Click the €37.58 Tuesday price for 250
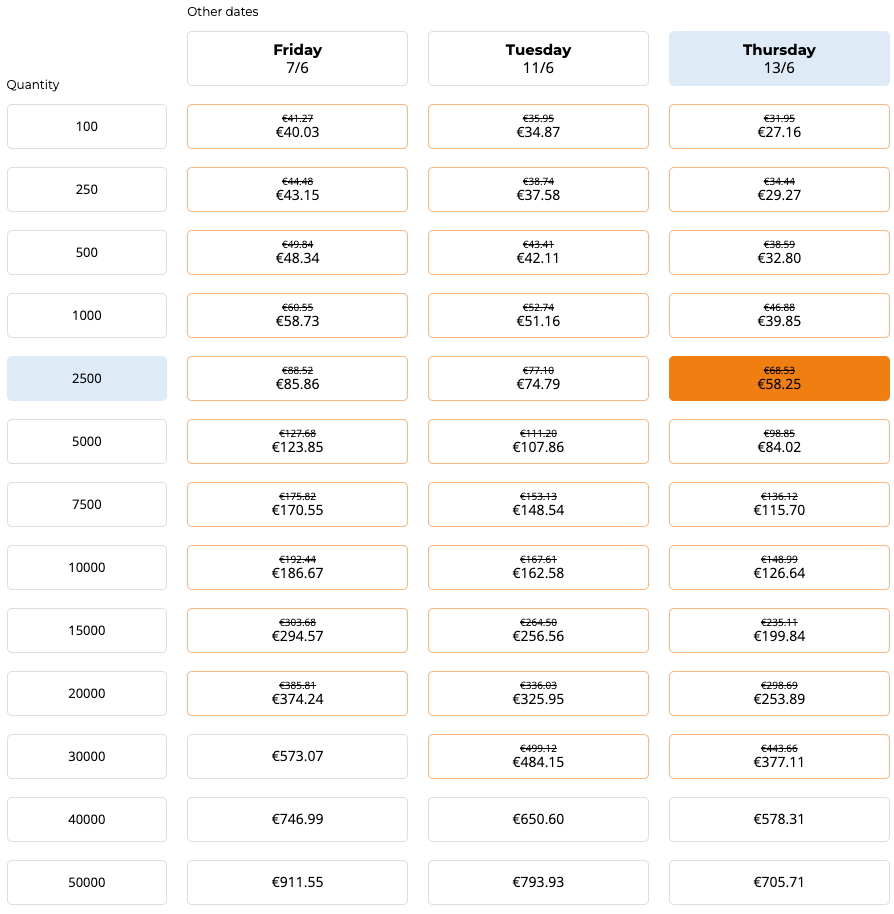Viewport: 894px width, 914px height. (x=538, y=189)
